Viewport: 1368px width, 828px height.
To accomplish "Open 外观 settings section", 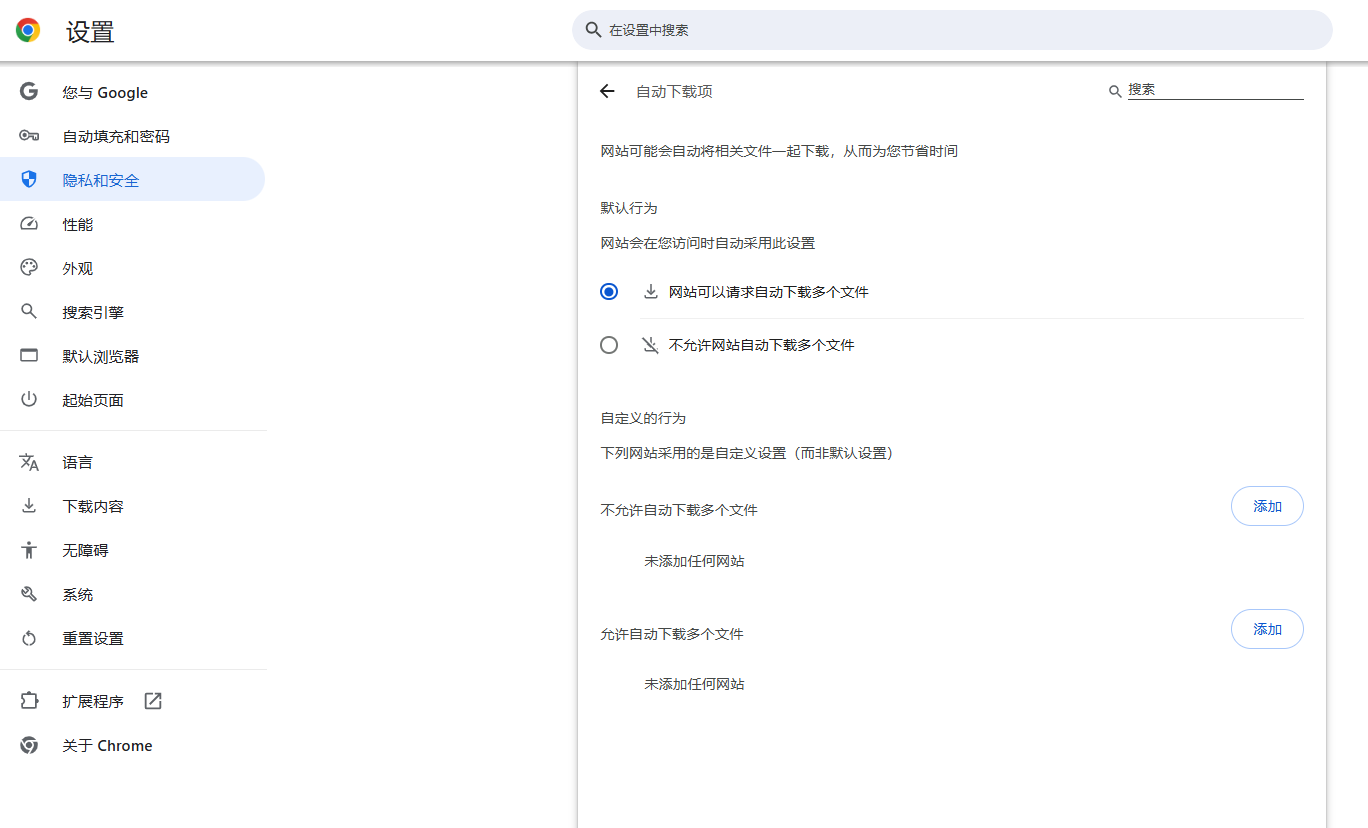I will pos(133,268).
